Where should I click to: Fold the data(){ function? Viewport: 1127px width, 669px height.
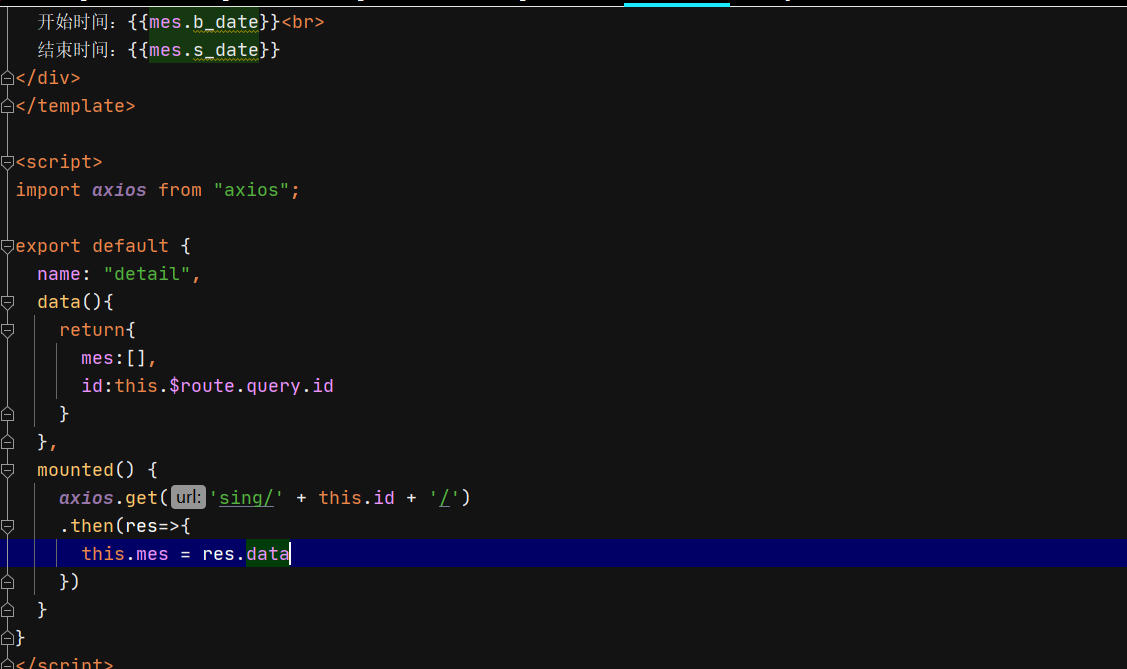click(x=7, y=303)
